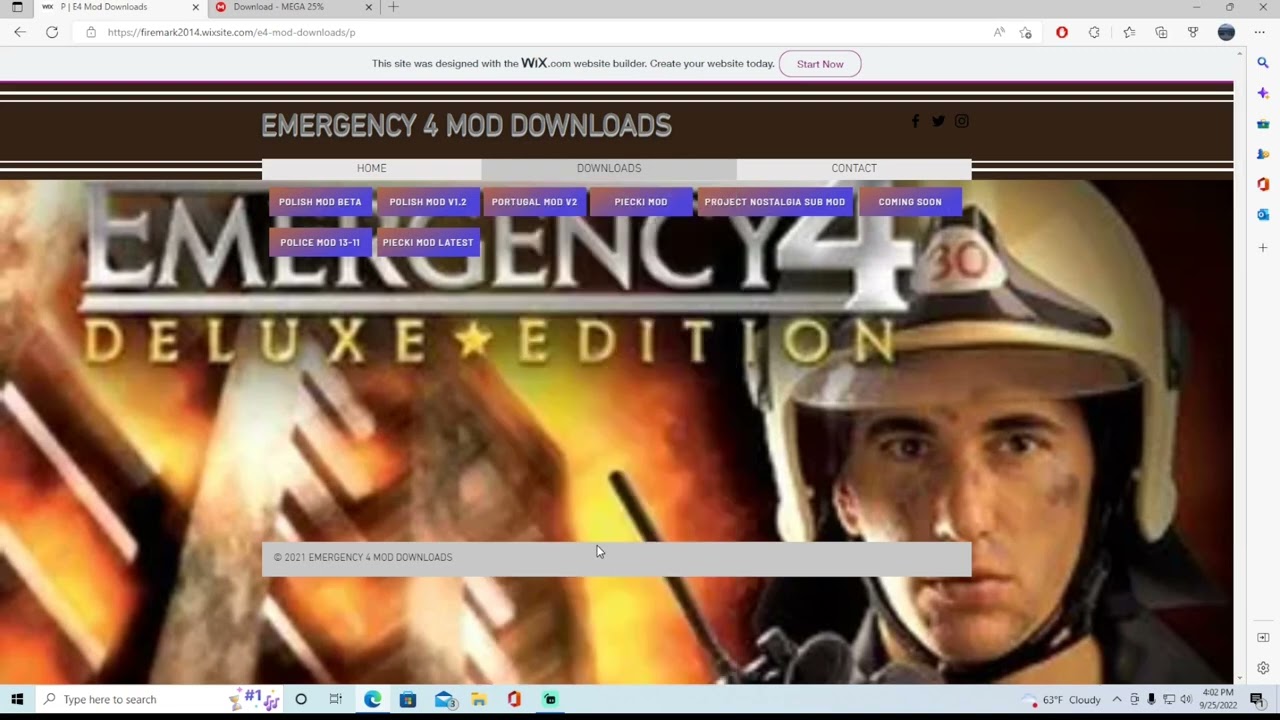
Task: Click the POLISH MOD V1.2 button
Action: click(428, 202)
